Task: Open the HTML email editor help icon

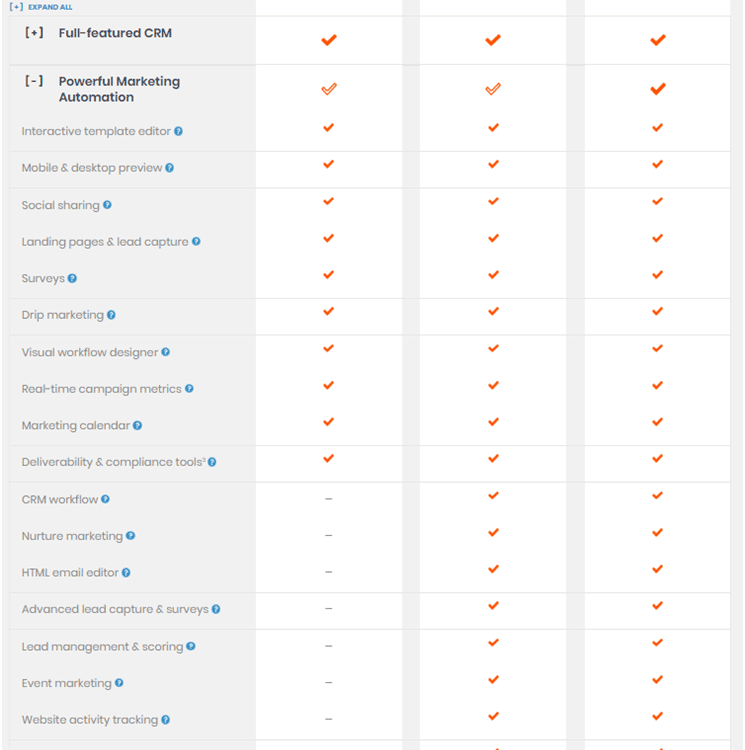Action: pyautogui.click(x=126, y=573)
